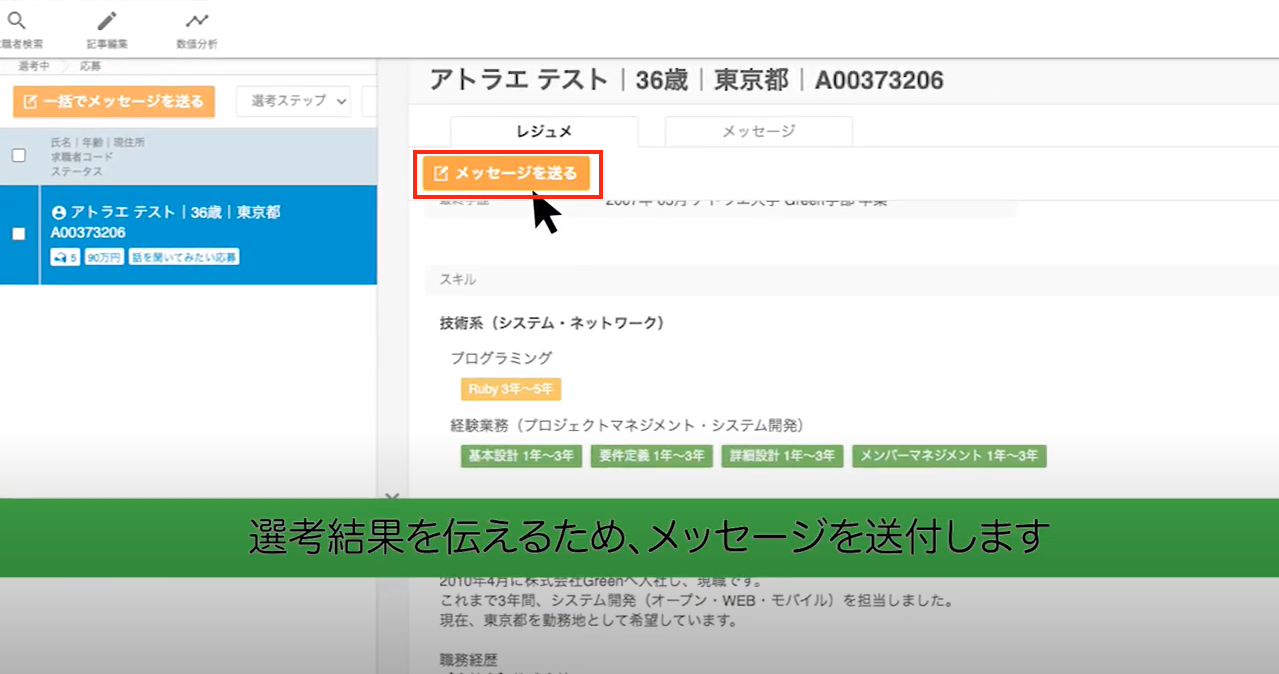This screenshot has width=1279, height=674.
Task: Switch to the レジュメ tab
Action: (544, 131)
